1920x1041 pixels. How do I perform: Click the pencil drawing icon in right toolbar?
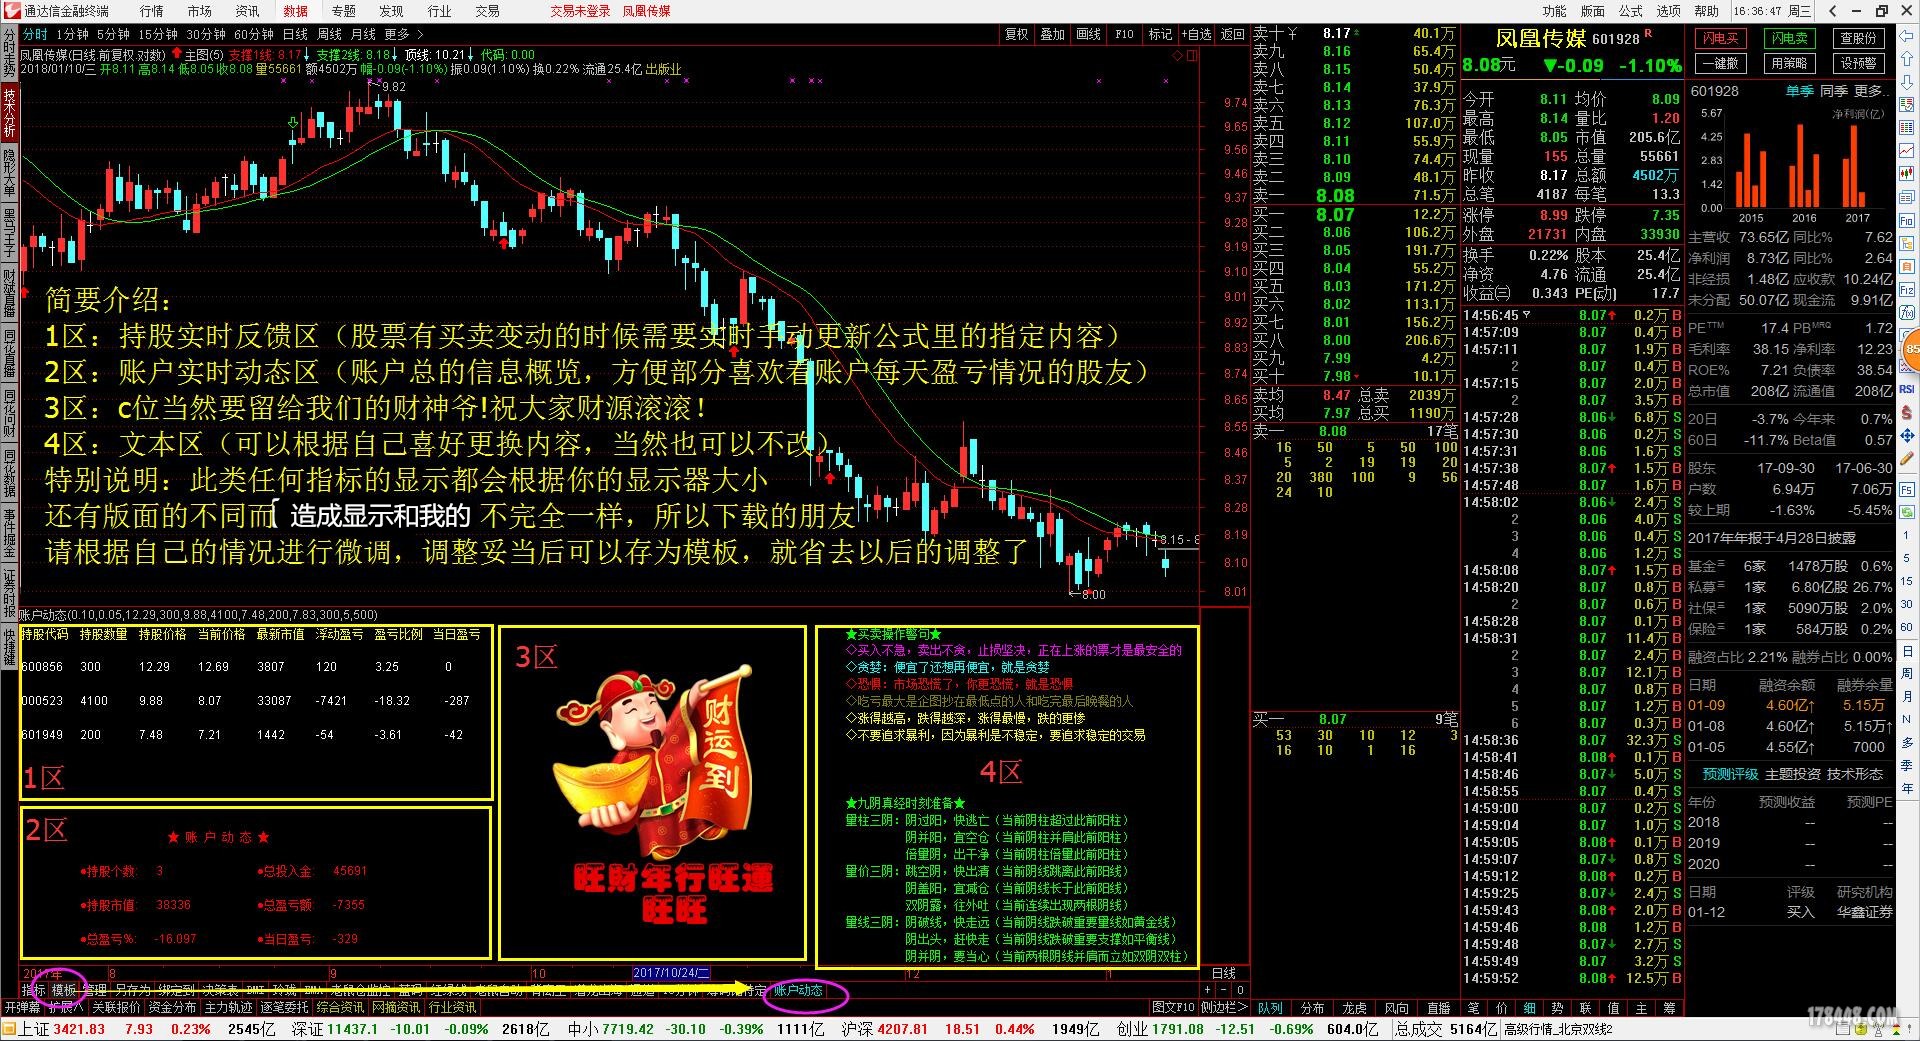coord(1907,459)
